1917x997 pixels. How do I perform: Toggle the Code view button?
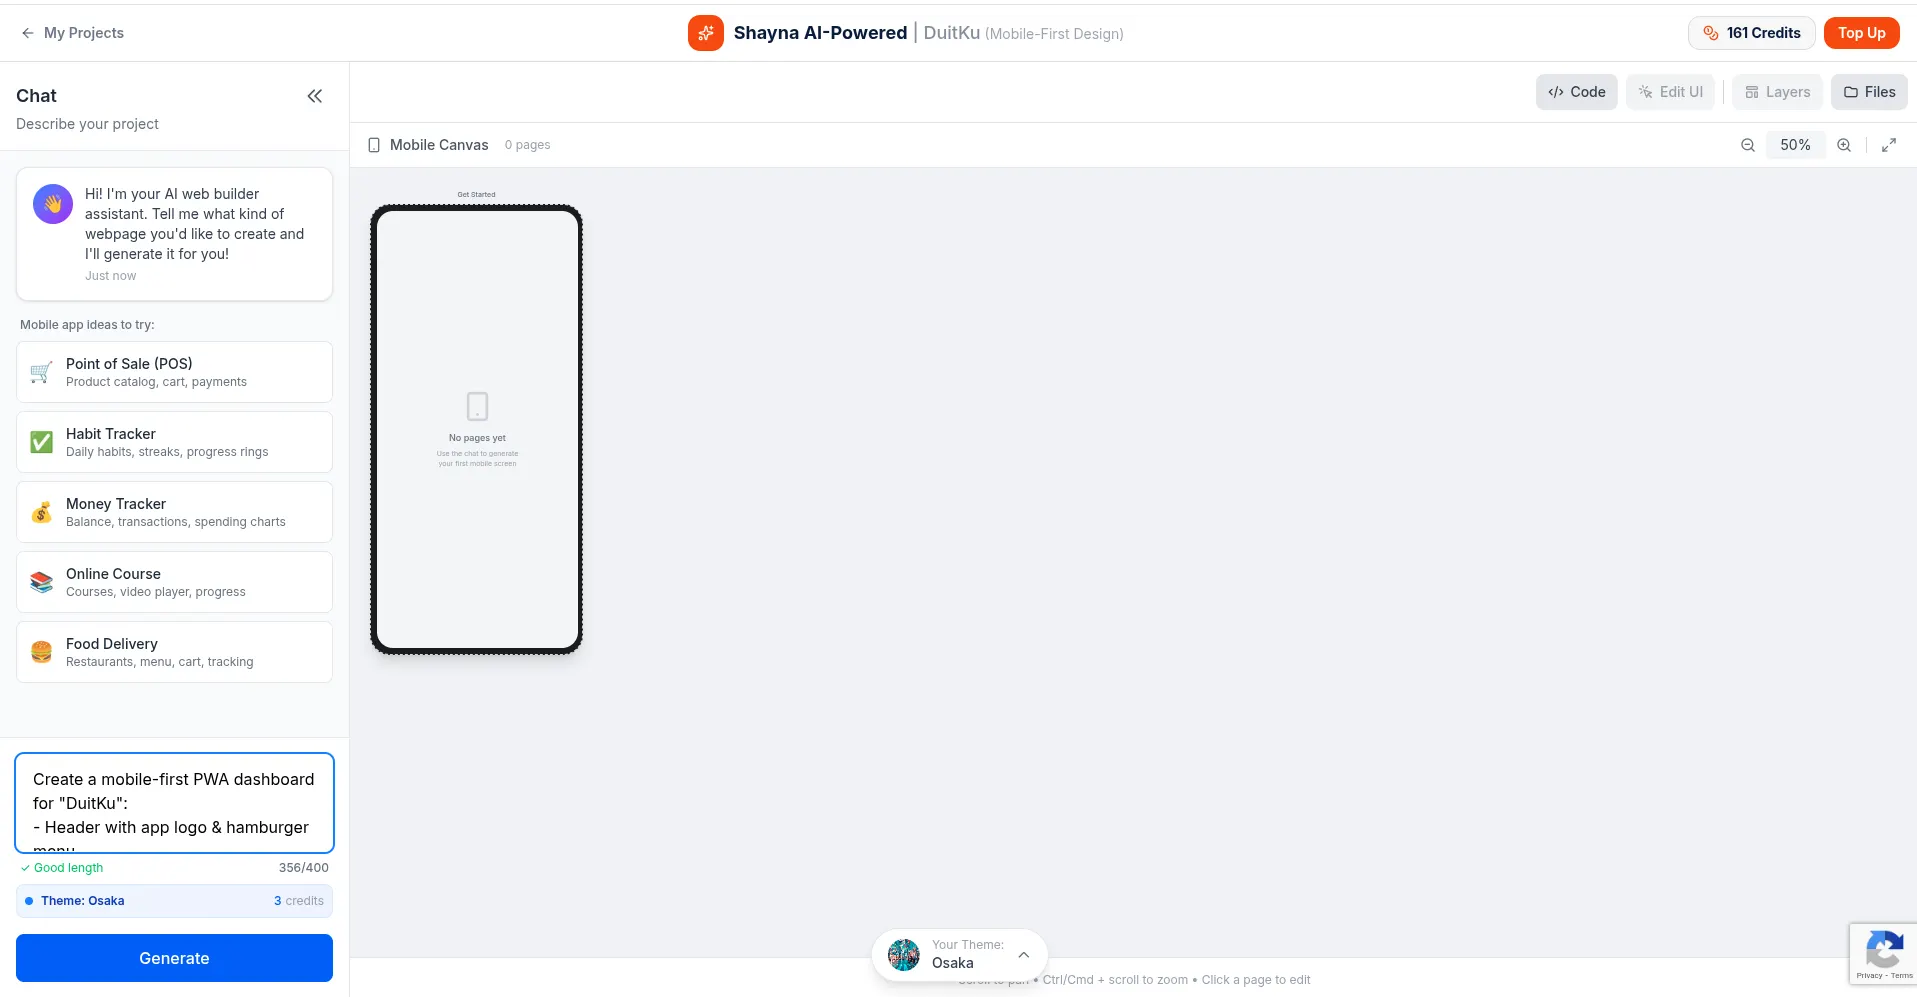point(1576,92)
